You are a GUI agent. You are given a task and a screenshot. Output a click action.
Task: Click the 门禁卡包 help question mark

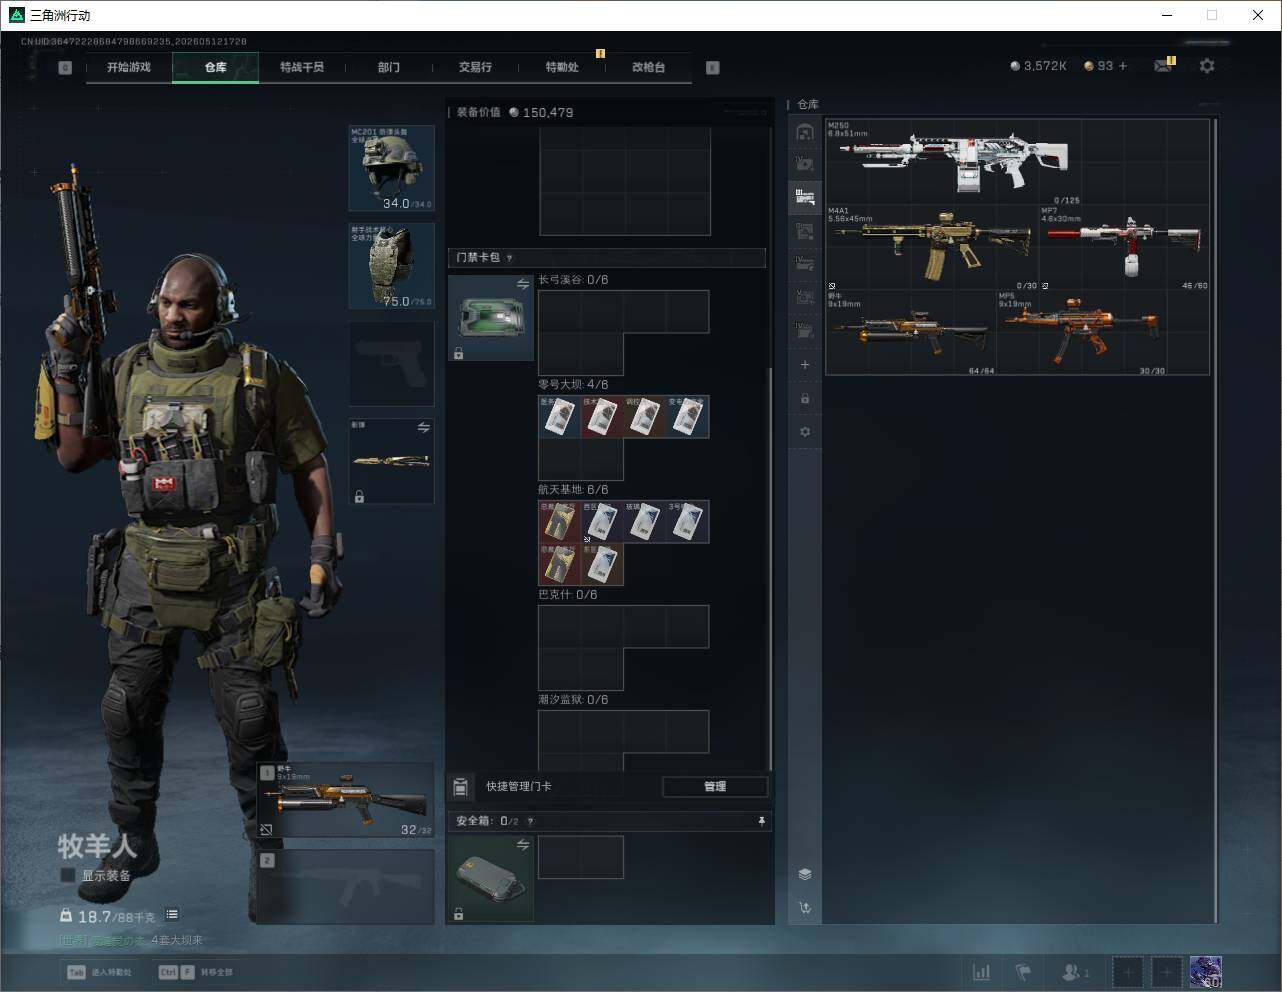(510, 258)
